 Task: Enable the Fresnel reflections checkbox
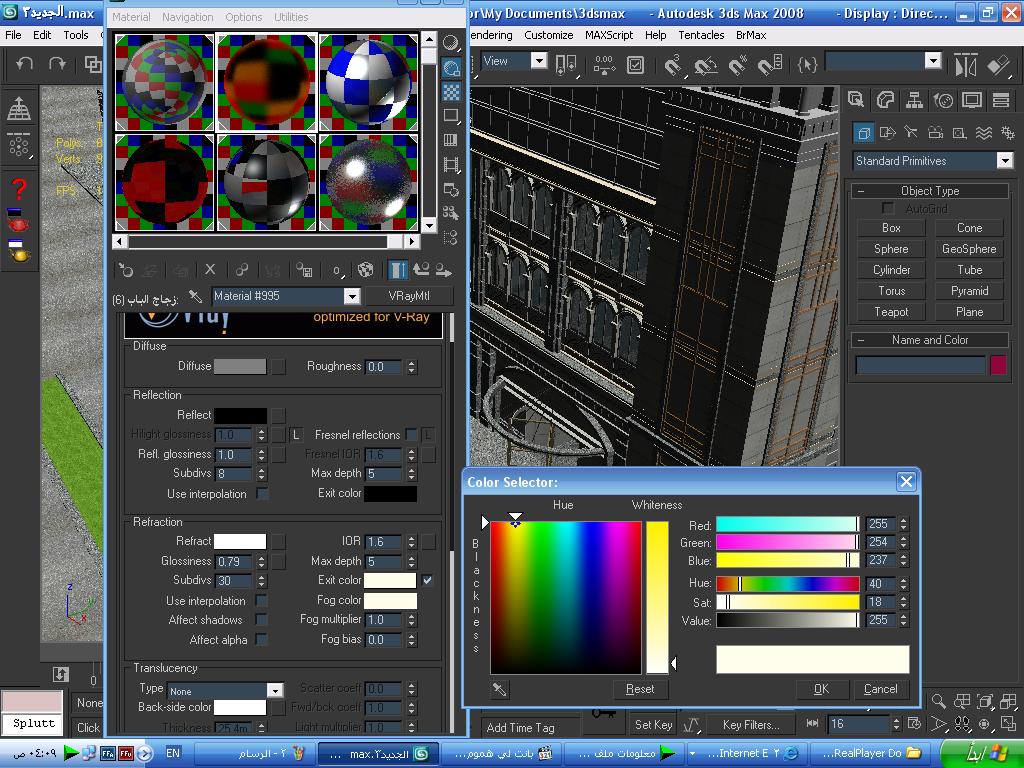coord(411,434)
